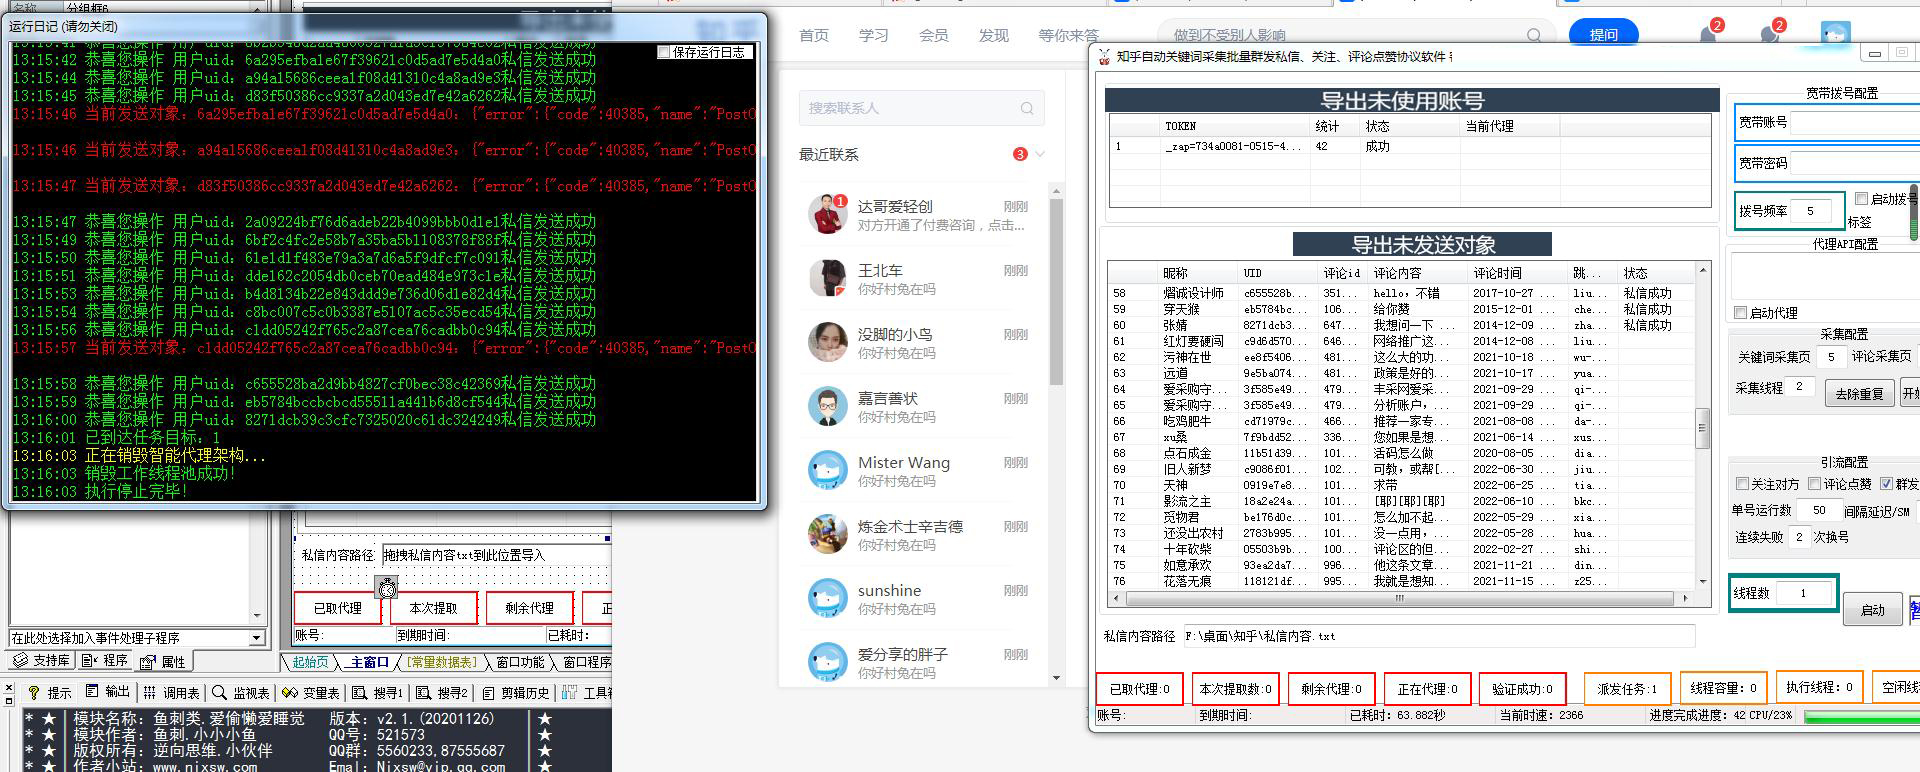Click the comment table scroll-down arrow

(x=1702, y=581)
